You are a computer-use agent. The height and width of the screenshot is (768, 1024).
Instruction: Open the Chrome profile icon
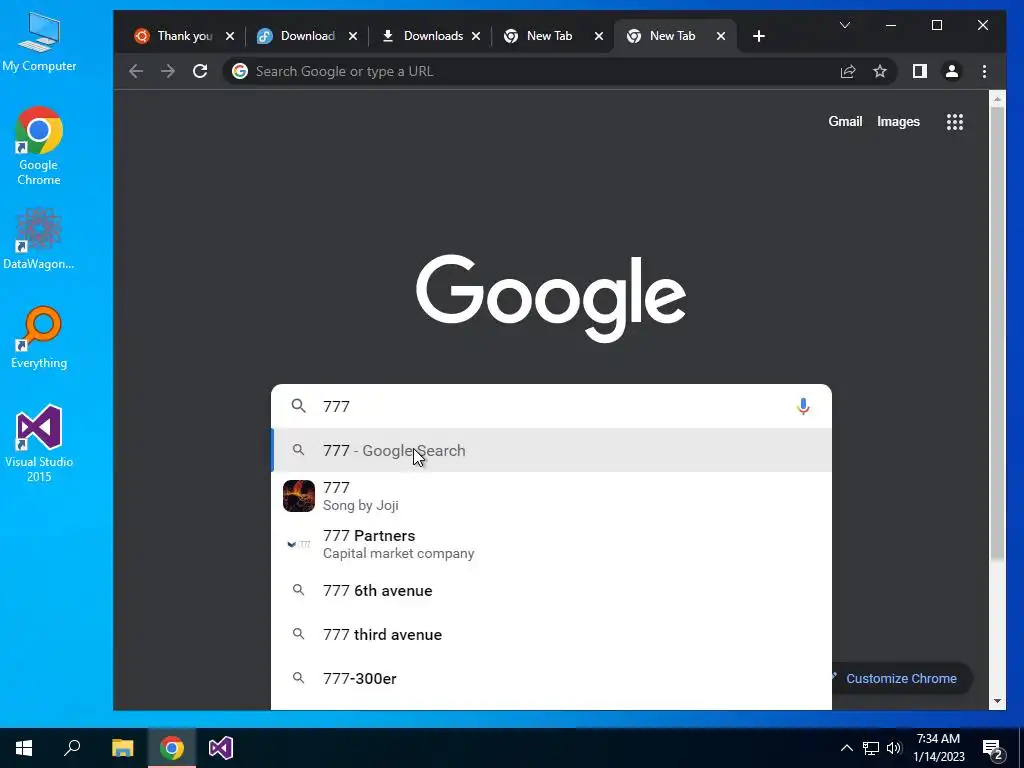(952, 71)
